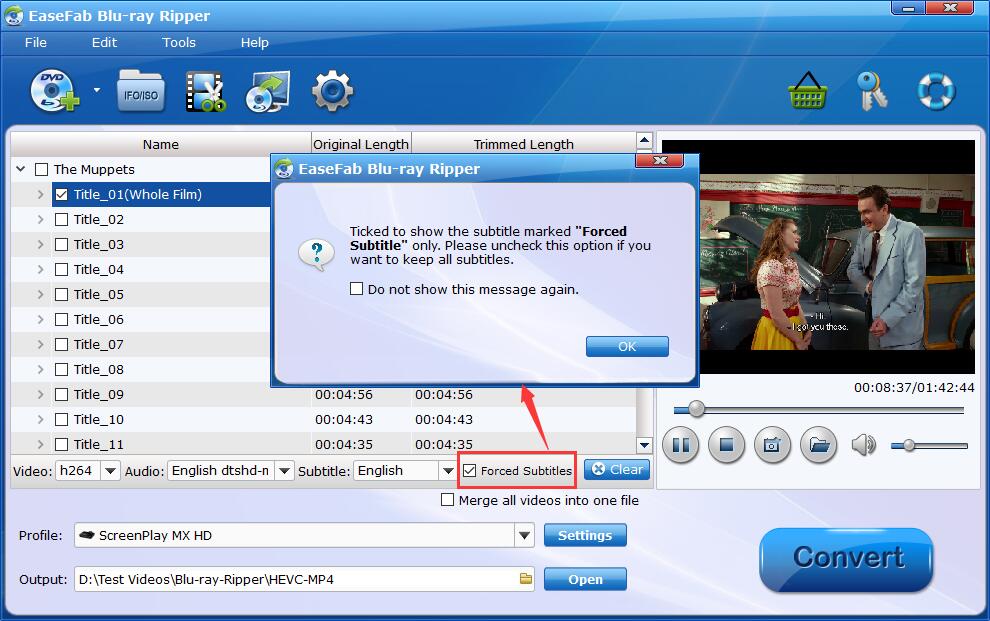Click the playback seek slider handle
This screenshot has height=621, width=990.
696,409
